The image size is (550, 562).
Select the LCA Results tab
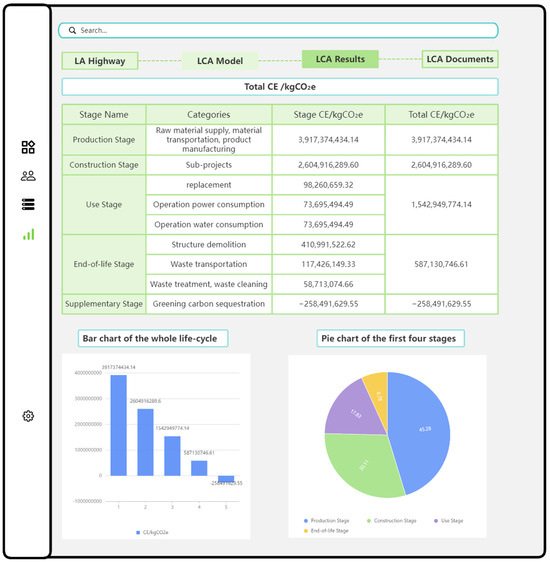click(340, 59)
